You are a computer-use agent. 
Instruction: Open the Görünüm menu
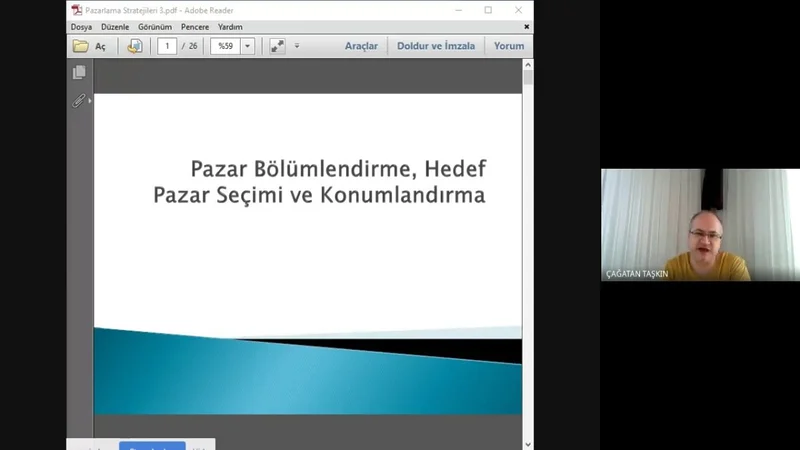(x=155, y=27)
